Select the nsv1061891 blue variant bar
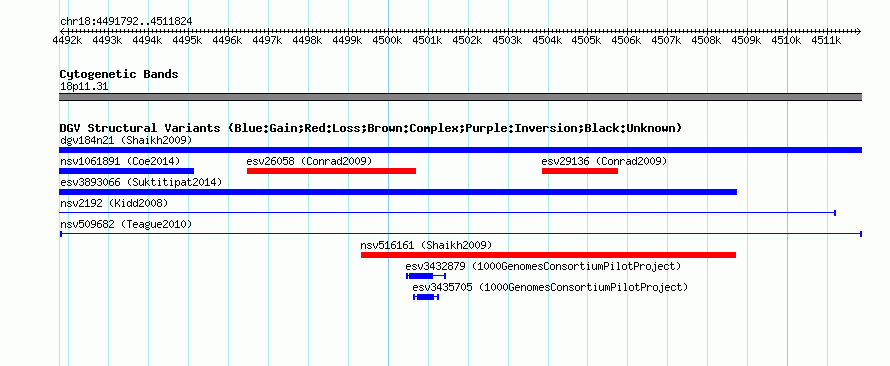 click(127, 171)
